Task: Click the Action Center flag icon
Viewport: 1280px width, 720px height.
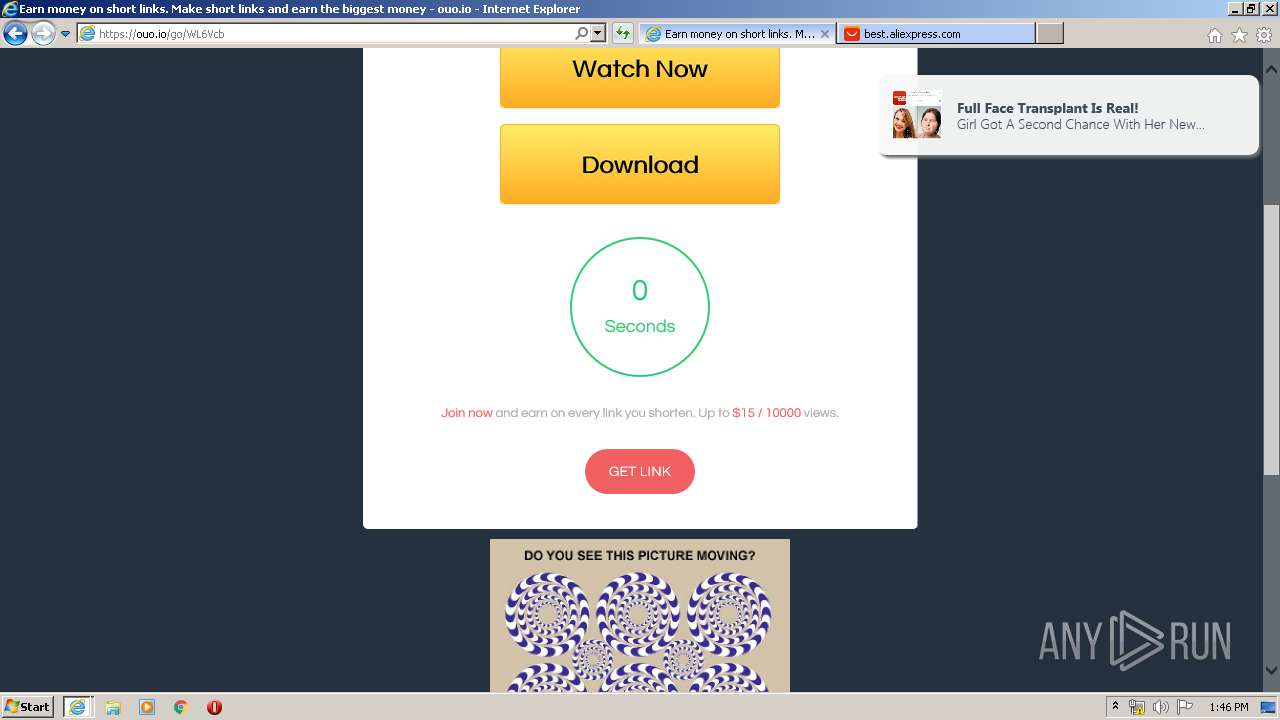Action: [x=1185, y=707]
